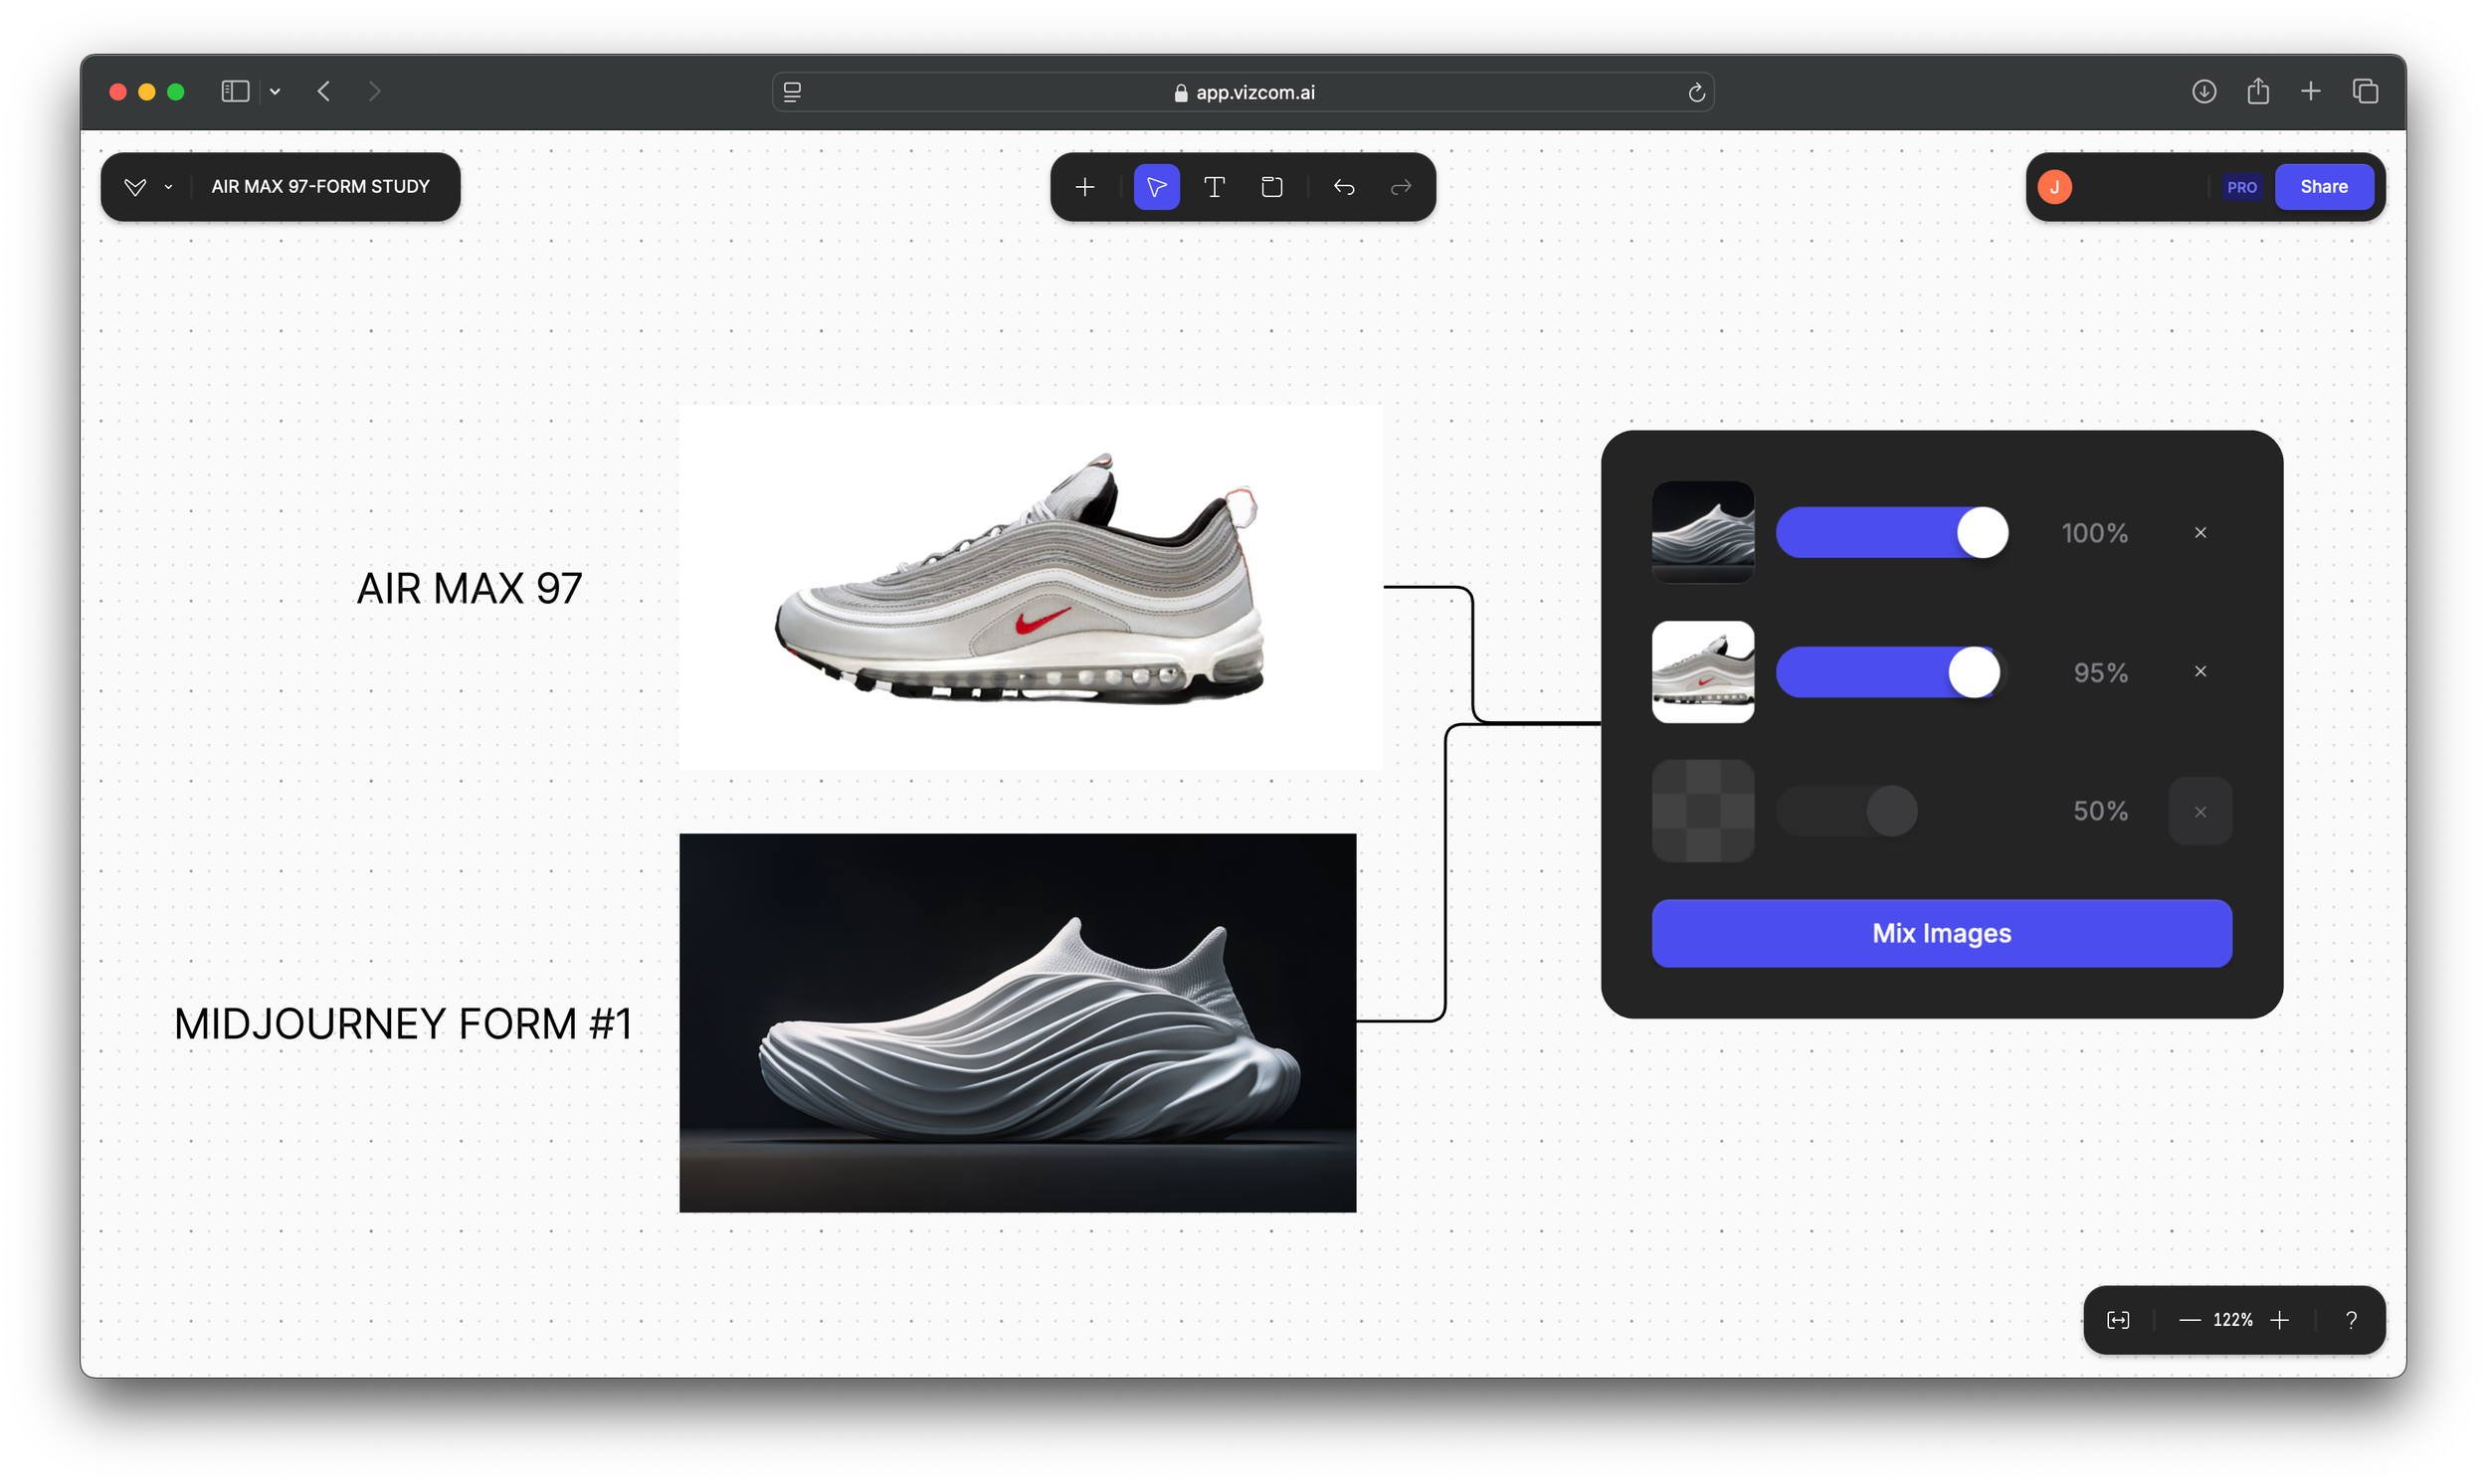This screenshot has height=1484, width=2487.
Task: Zoom out with the minus button
Action: click(x=2189, y=1320)
